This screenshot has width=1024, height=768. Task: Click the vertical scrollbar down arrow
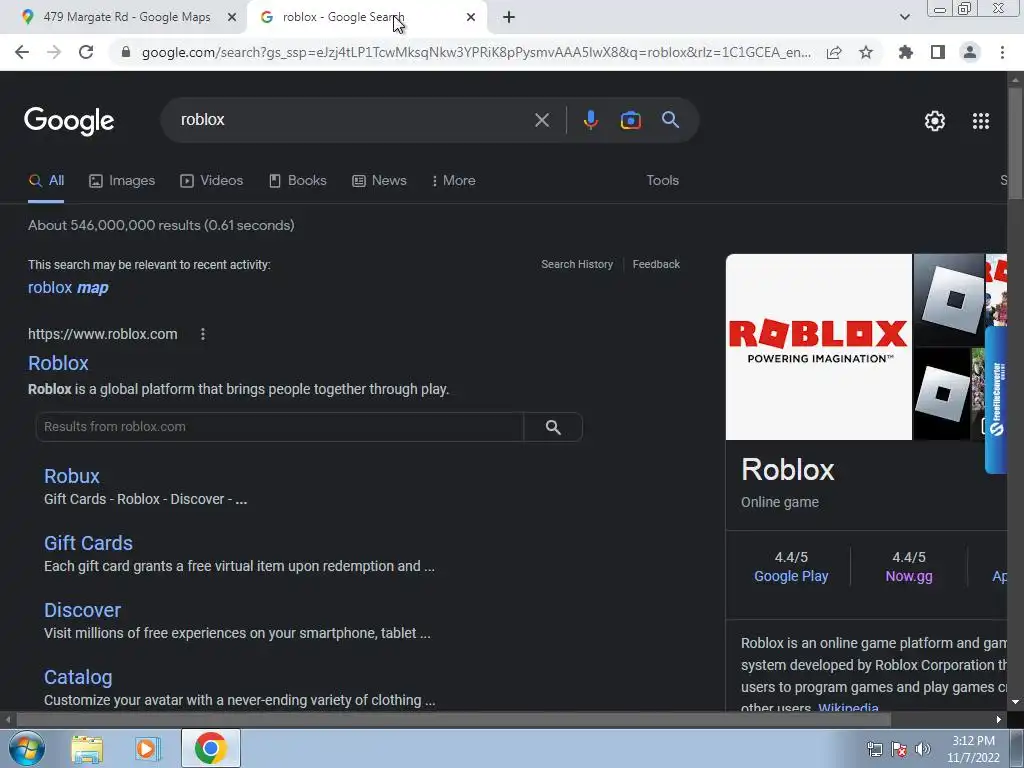click(1015, 702)
